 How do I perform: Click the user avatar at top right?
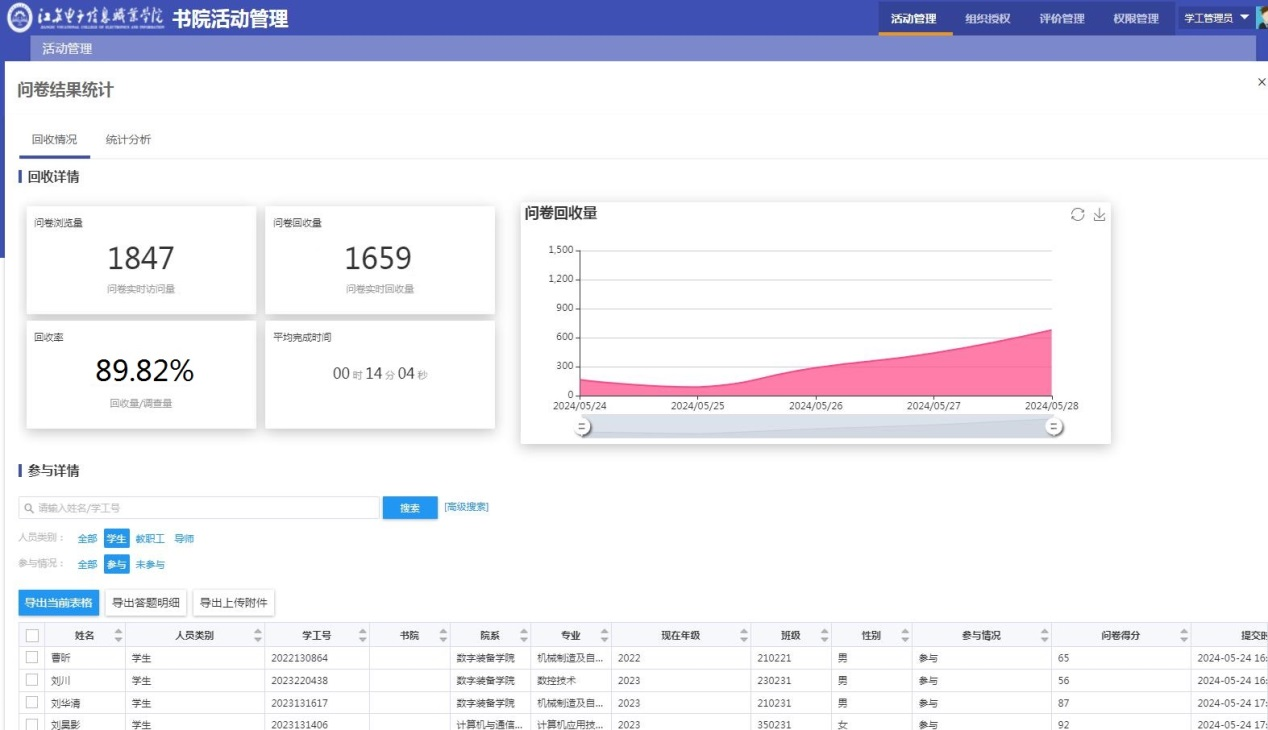click(x=1262, y=18)
